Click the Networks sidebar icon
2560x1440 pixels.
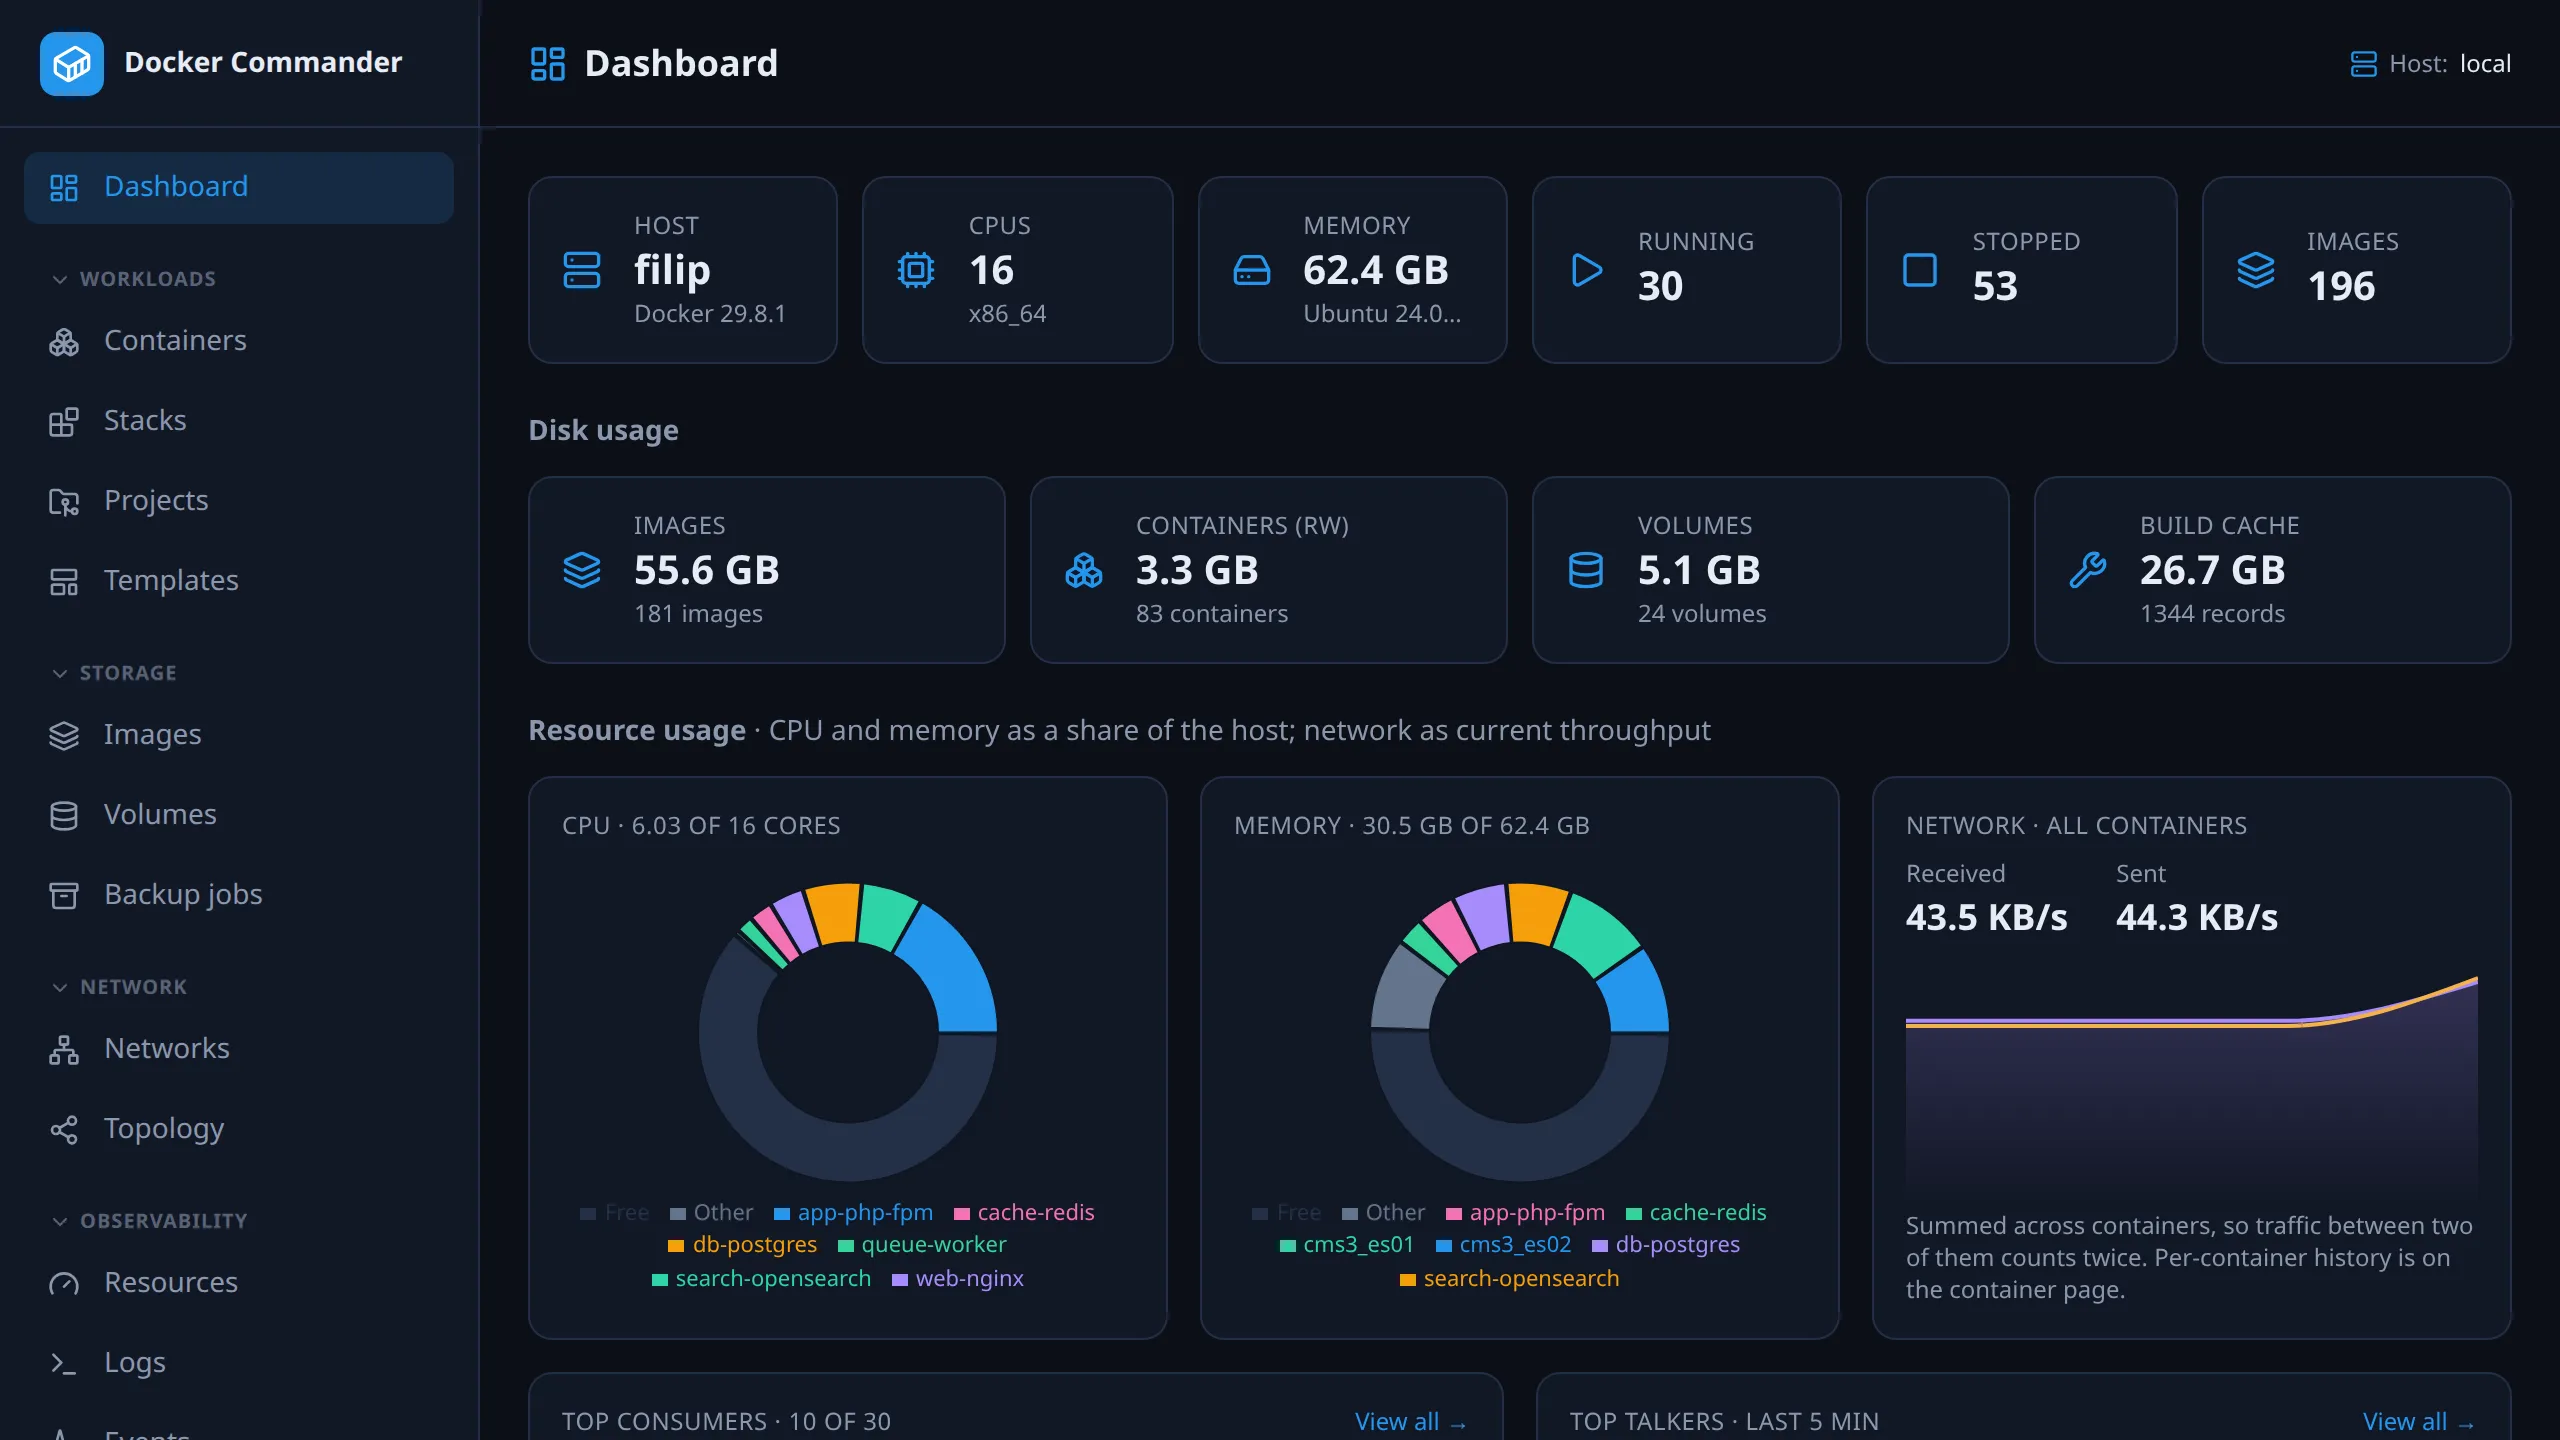point(64,1049)
